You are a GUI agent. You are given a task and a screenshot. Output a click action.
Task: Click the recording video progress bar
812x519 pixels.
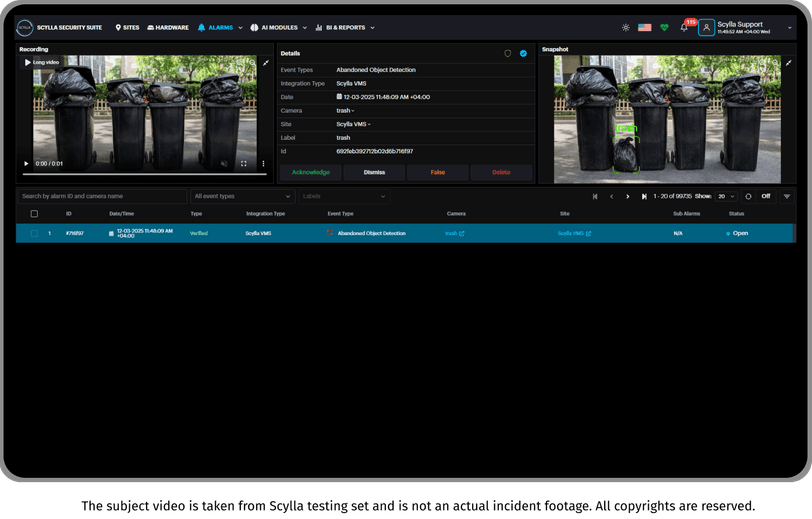144,175
